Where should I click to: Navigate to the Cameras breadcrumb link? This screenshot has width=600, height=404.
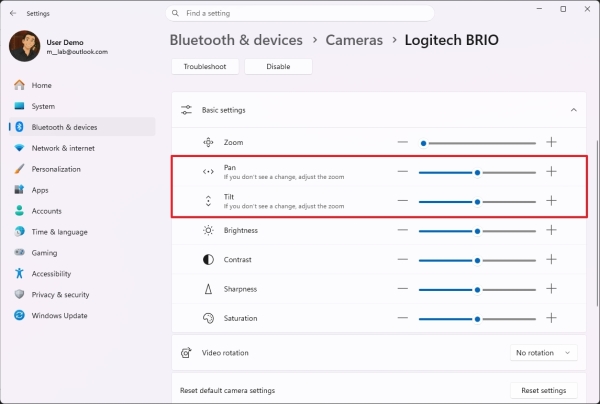pyautogui.click(x=354, y=40)
